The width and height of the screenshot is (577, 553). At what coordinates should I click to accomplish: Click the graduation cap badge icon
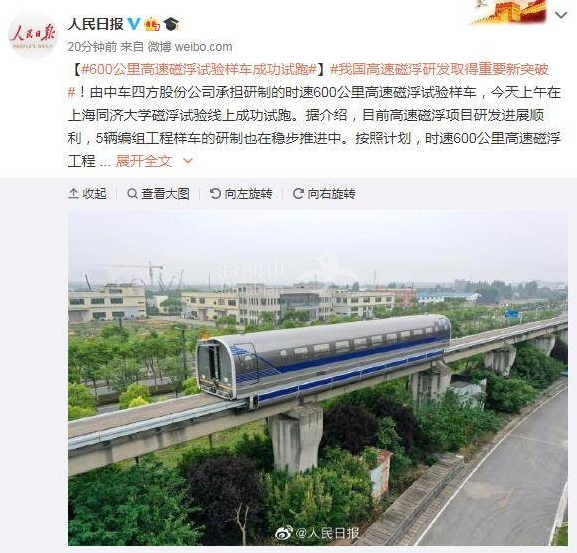point(171,24)
